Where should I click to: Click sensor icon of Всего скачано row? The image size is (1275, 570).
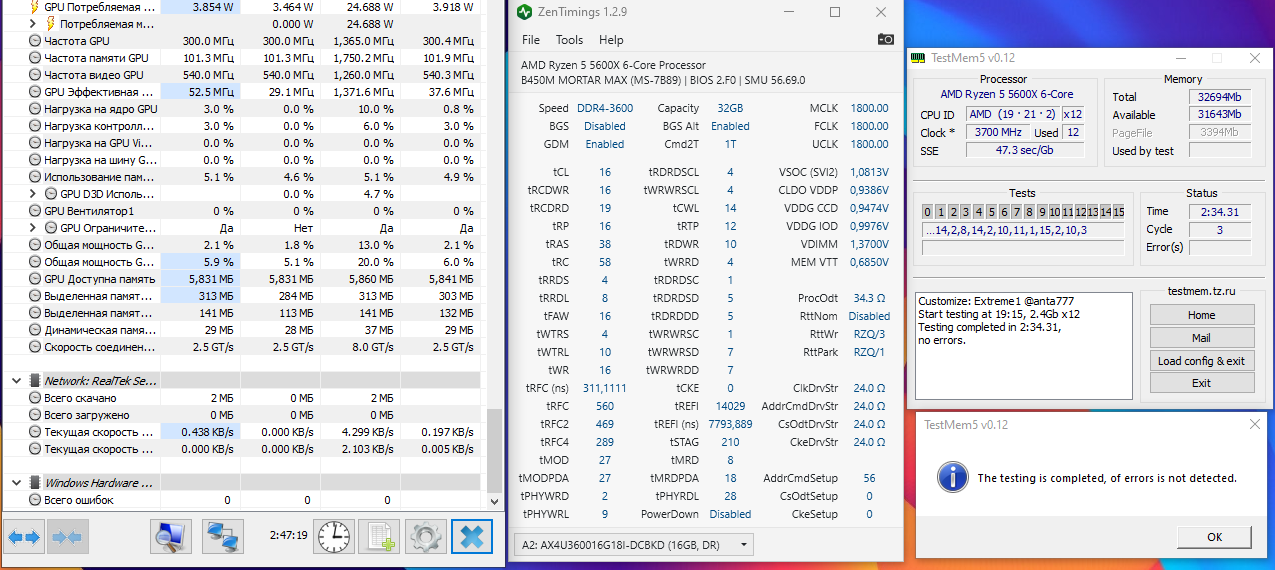(x=35, y=398)
